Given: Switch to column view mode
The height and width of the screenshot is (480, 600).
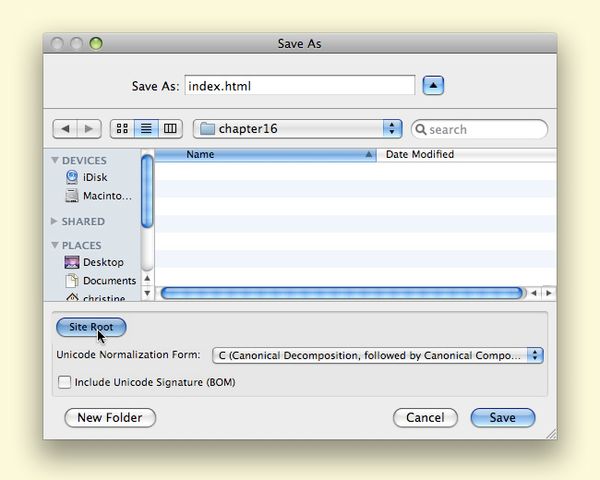Looking at the screenshot, I should [170, 129].
